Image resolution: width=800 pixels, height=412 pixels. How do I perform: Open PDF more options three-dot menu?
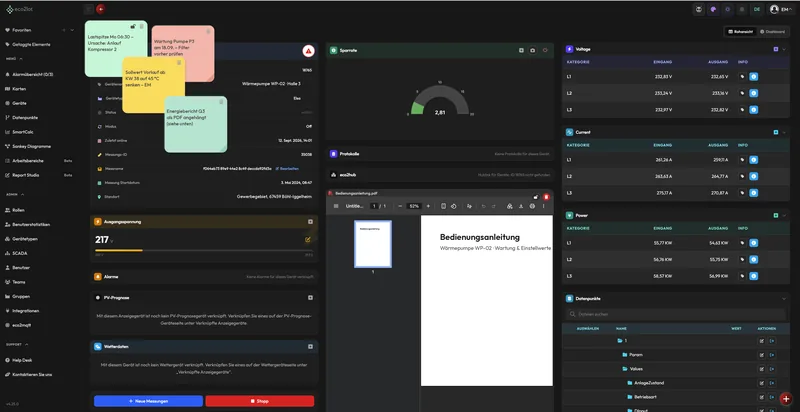point(543,206)
